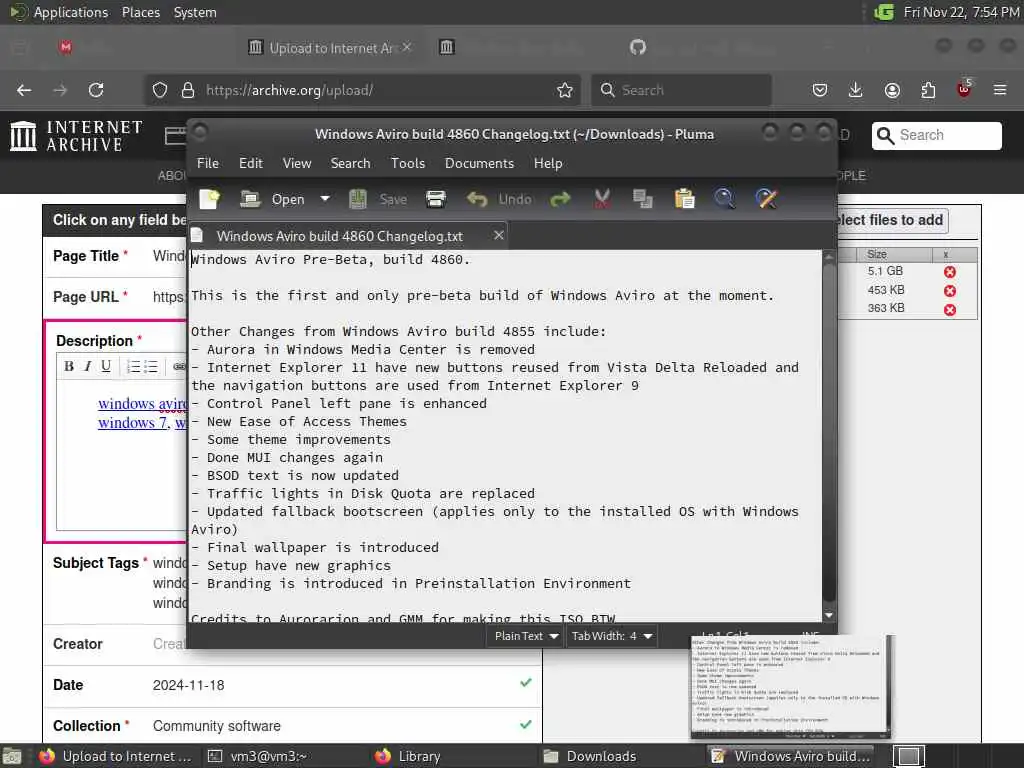Click the Redo arrow in Pluma toolbar
This screenshot has width=1024, height=768.
(560, 199)
